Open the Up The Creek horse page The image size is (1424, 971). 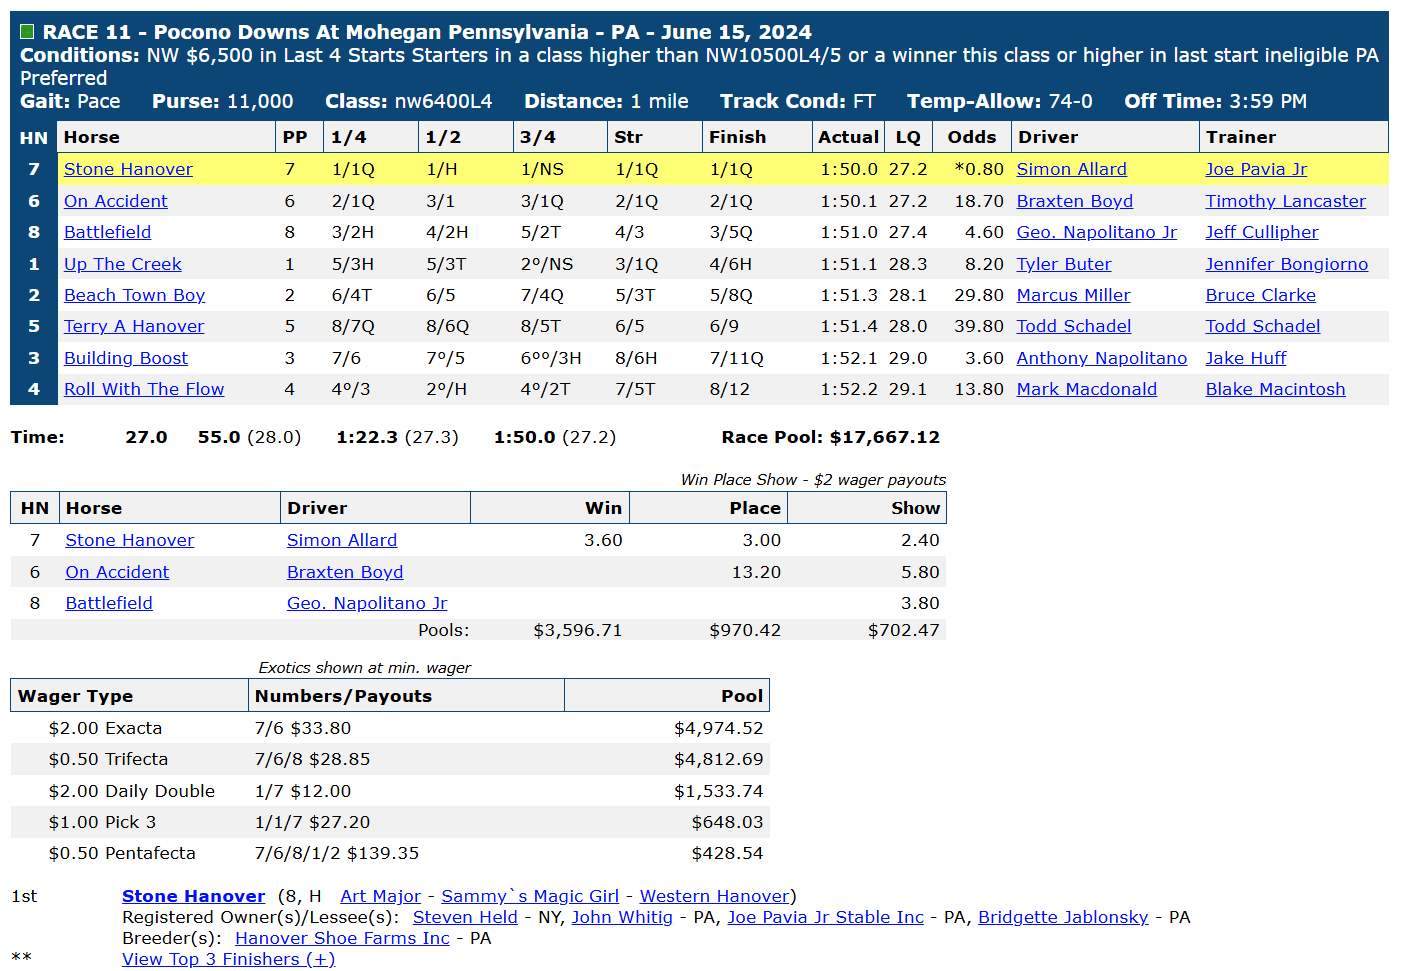coord(123,264)
